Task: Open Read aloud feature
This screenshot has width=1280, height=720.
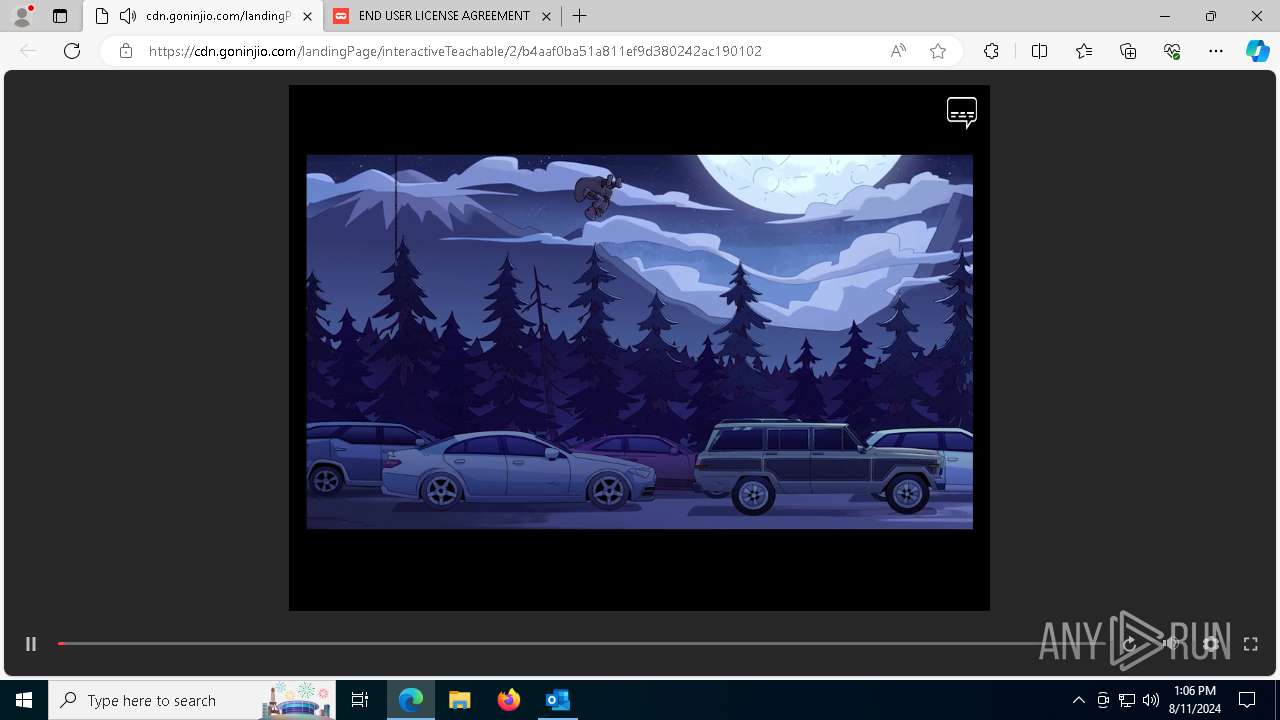Action: (898, 51)
